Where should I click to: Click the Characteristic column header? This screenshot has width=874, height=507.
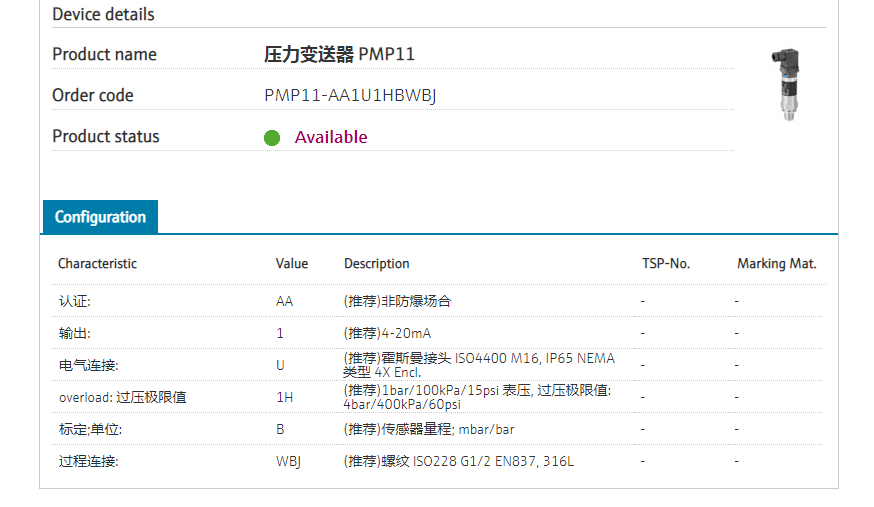tap(97, 264)
